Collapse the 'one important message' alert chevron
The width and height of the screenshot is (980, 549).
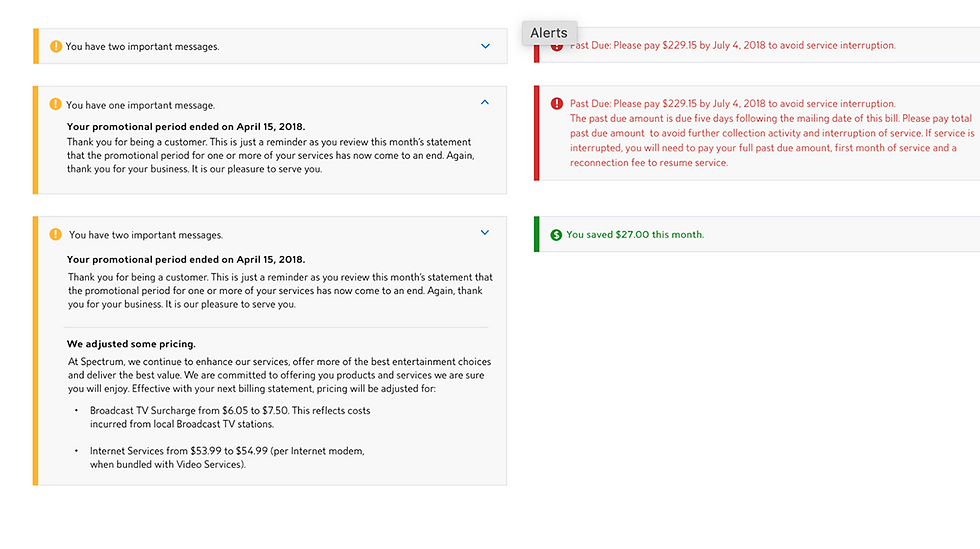tap(484, 102)
